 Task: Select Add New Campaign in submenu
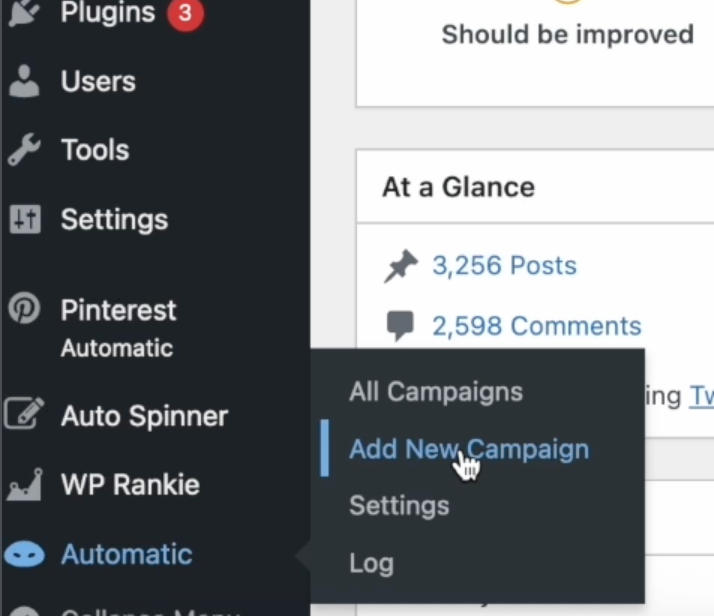(x=468, y=449)
